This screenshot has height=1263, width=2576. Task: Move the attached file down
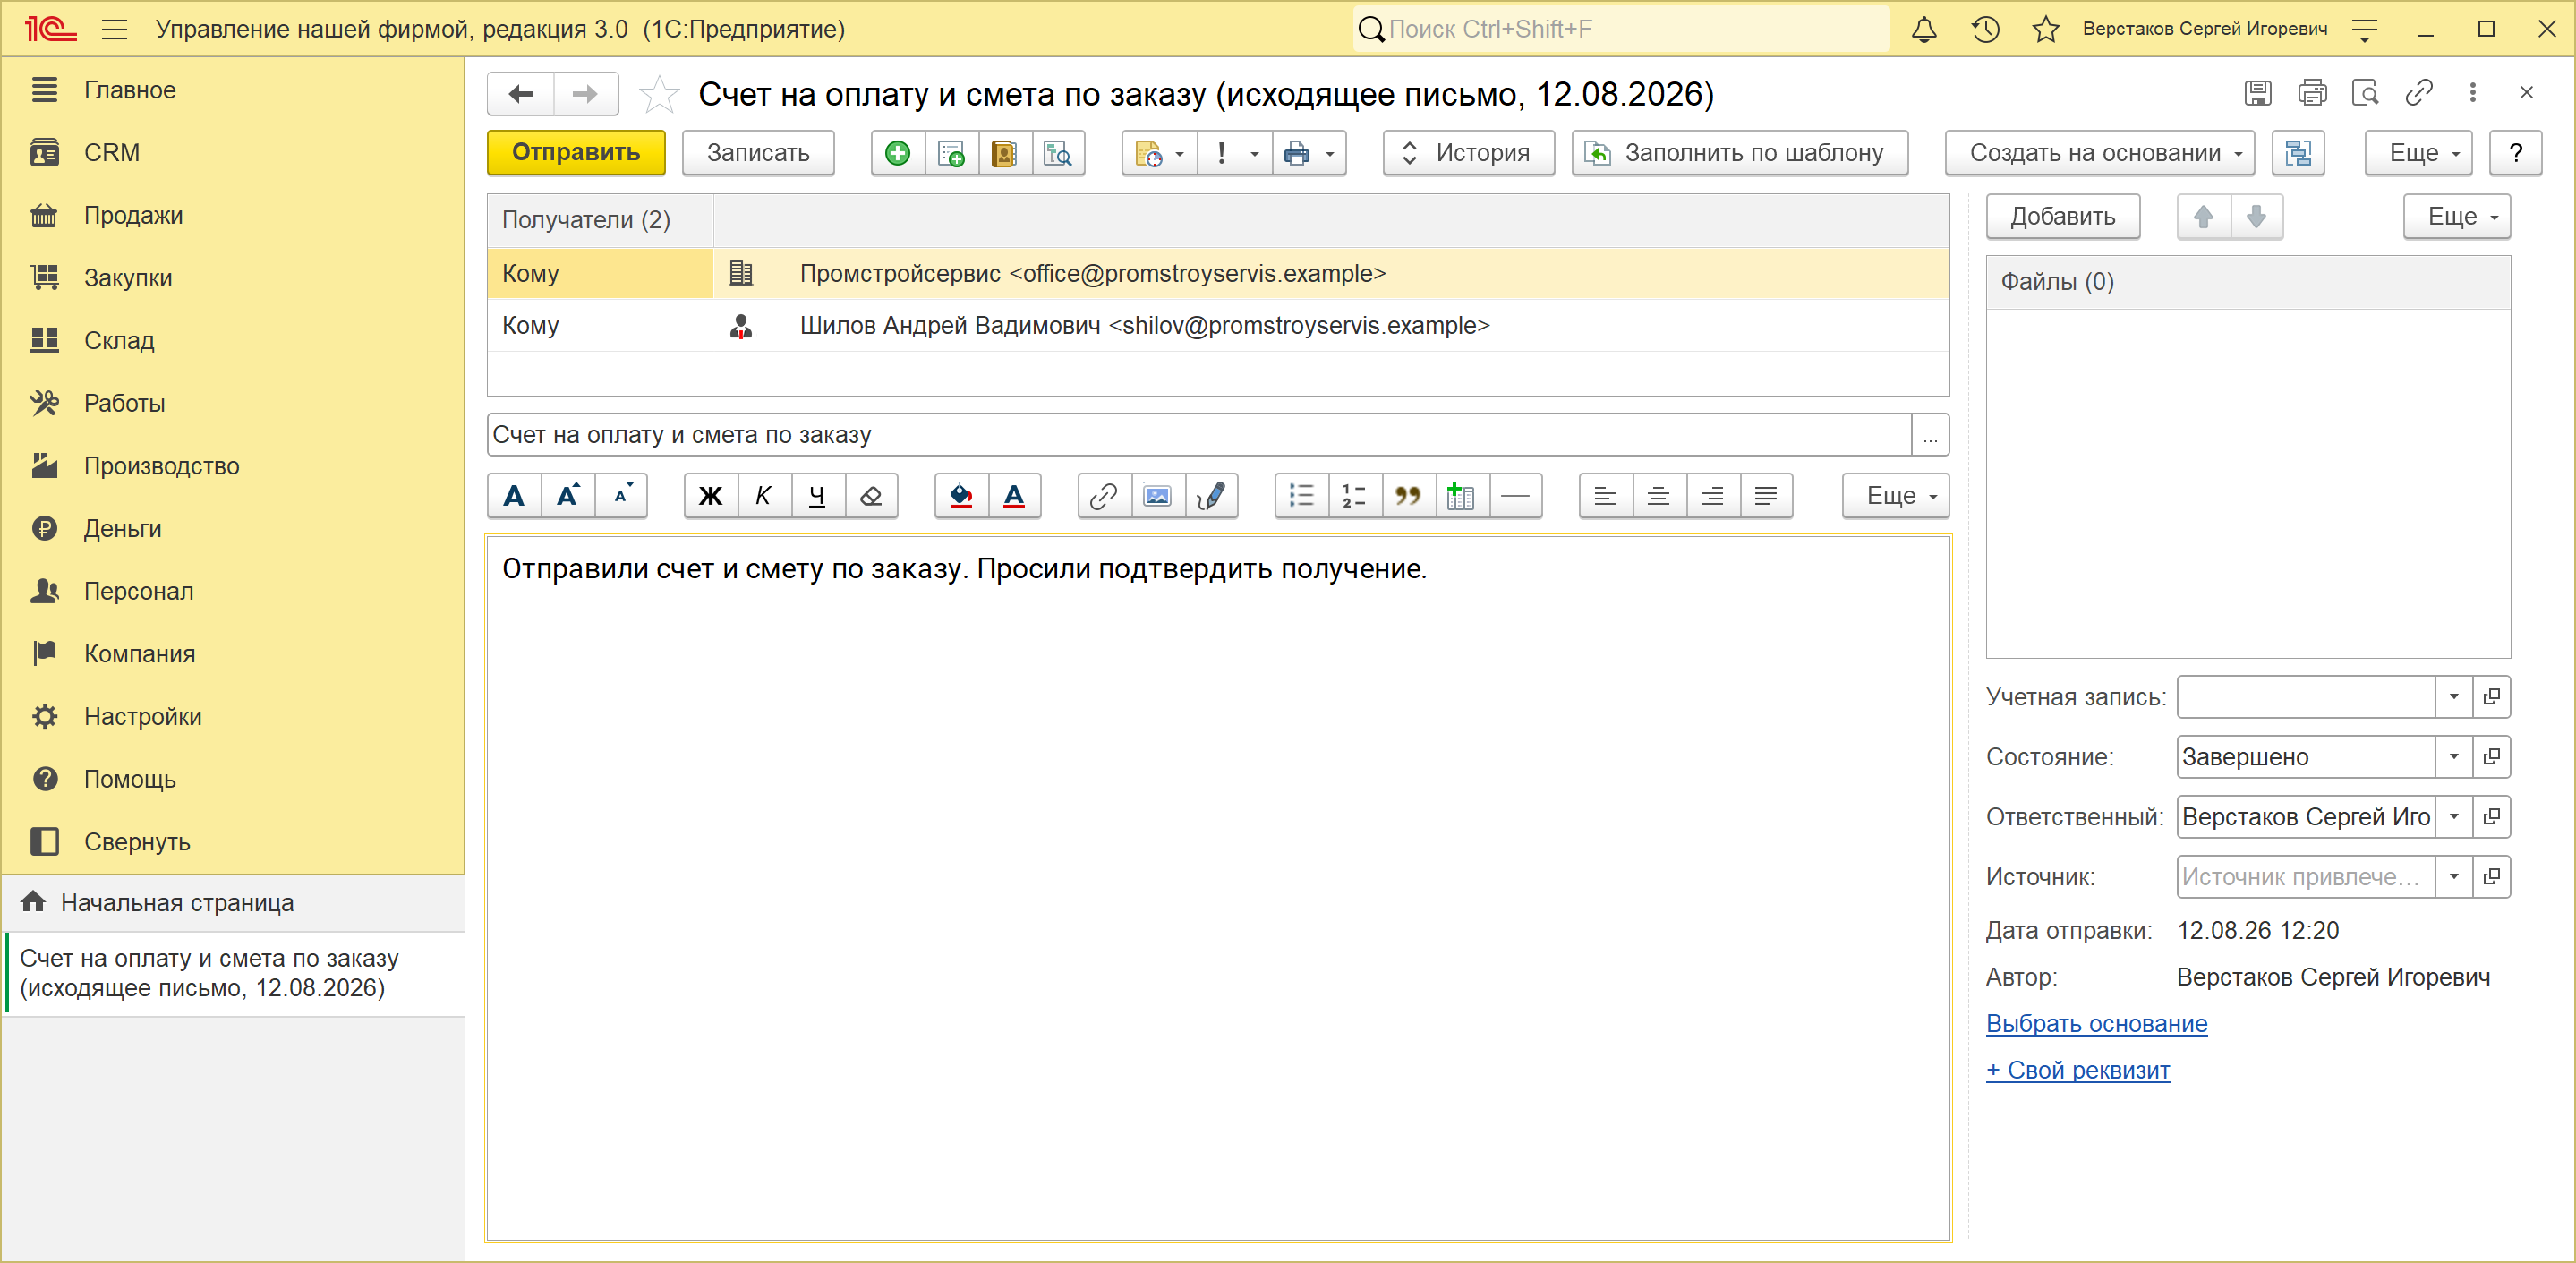click(2256, 217)
